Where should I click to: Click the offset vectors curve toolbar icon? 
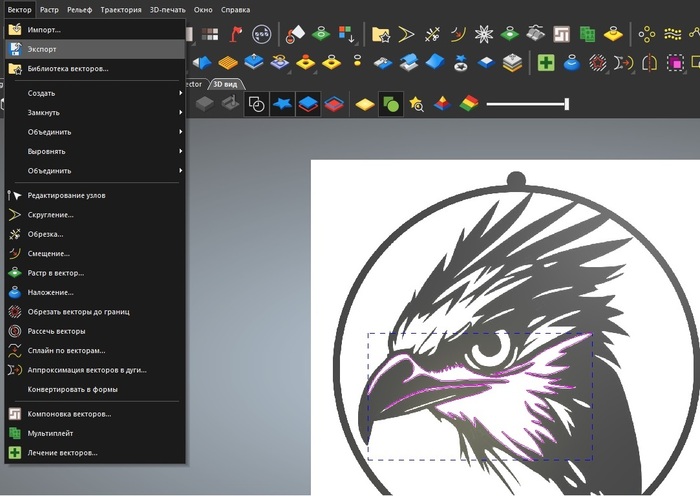(x=458, y=34)
